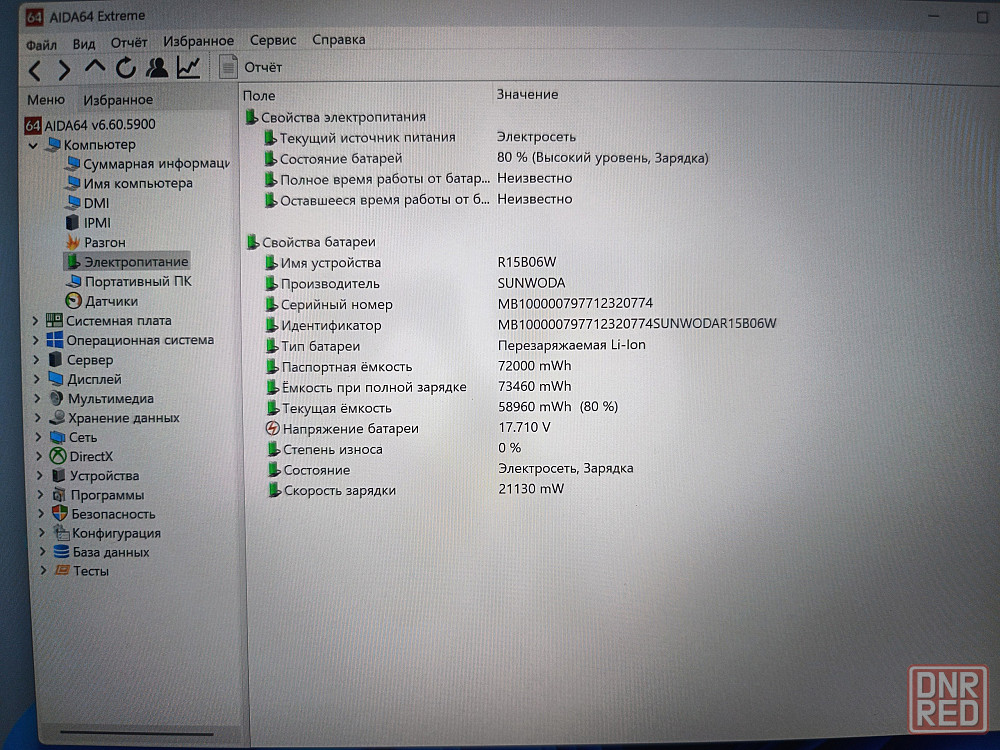Collapse the Компьютер tree node
Viewport: 1000px width, 750px height.
[33, 146]
